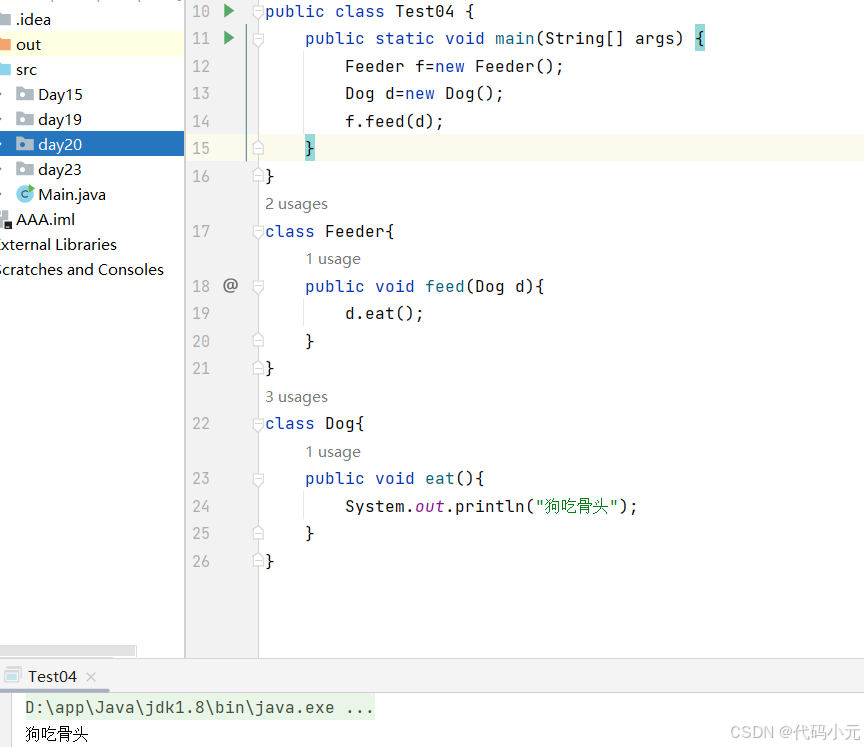Switch to the Test04 run tab
This screenshot has height=747, width=864.
tap(52, 676)
